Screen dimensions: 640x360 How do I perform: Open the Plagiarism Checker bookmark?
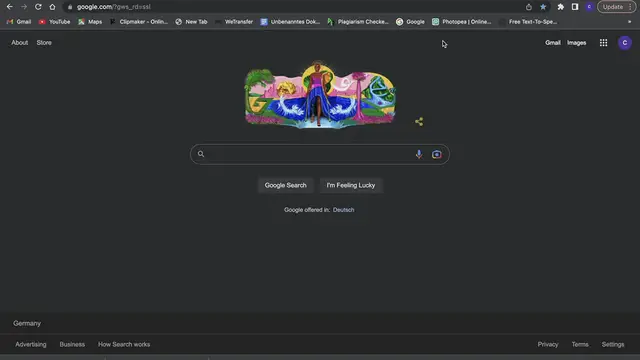pyautogui.click(x=358, y=22)
